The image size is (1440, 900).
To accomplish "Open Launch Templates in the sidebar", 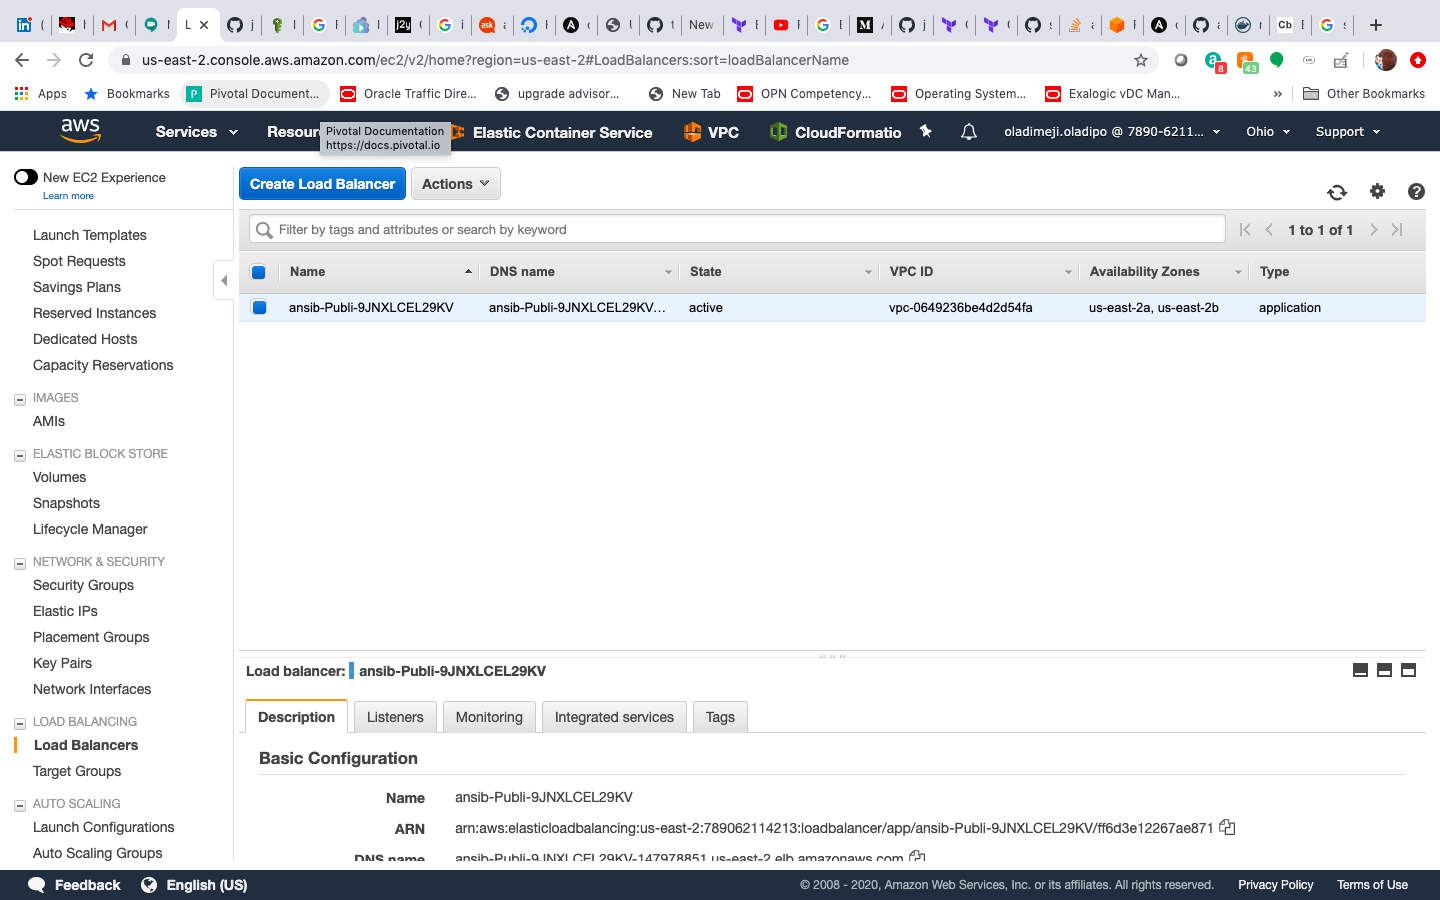I will [90, 235].
